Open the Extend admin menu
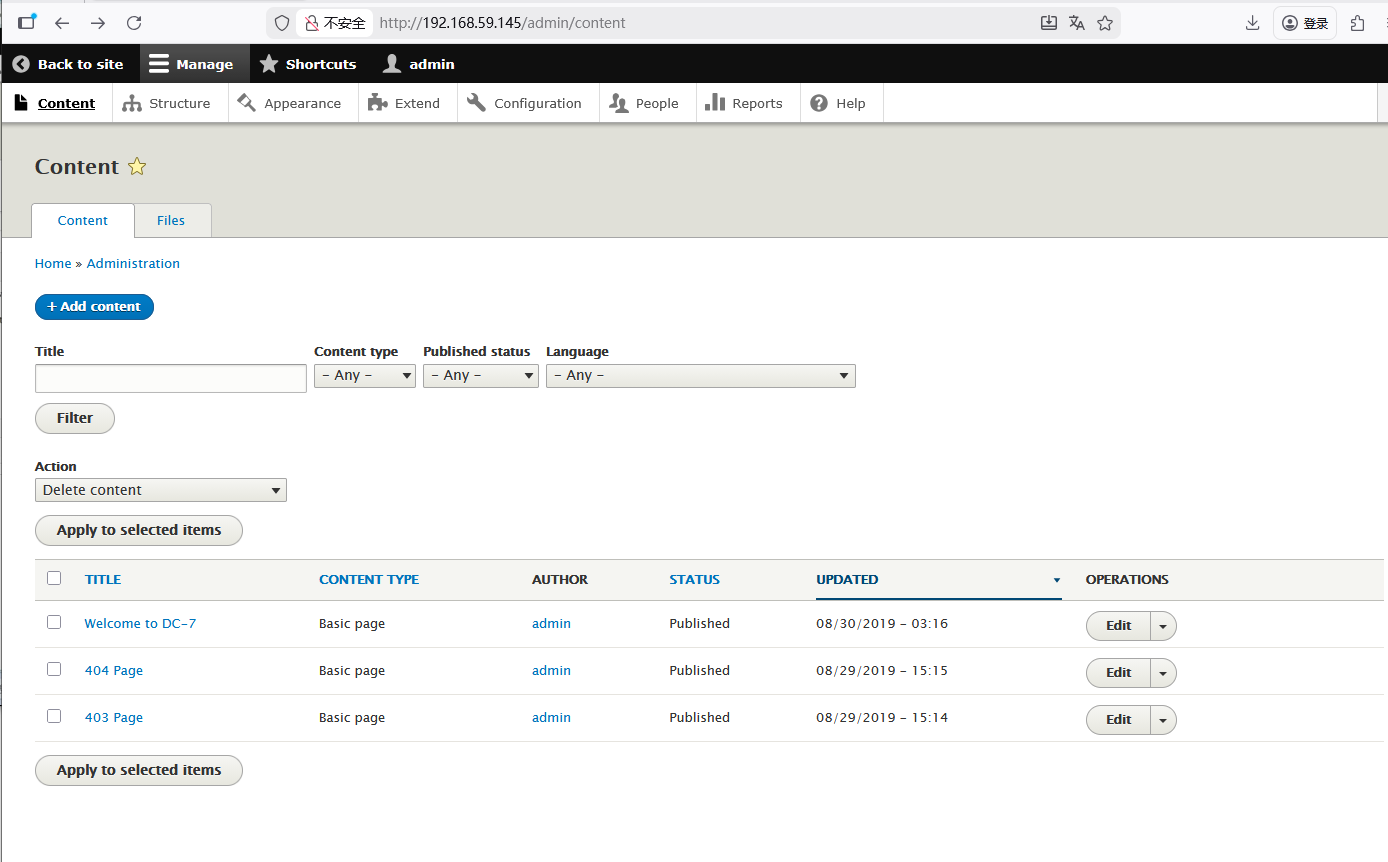This screenshot has height=862, width=1388. point(407,103)
